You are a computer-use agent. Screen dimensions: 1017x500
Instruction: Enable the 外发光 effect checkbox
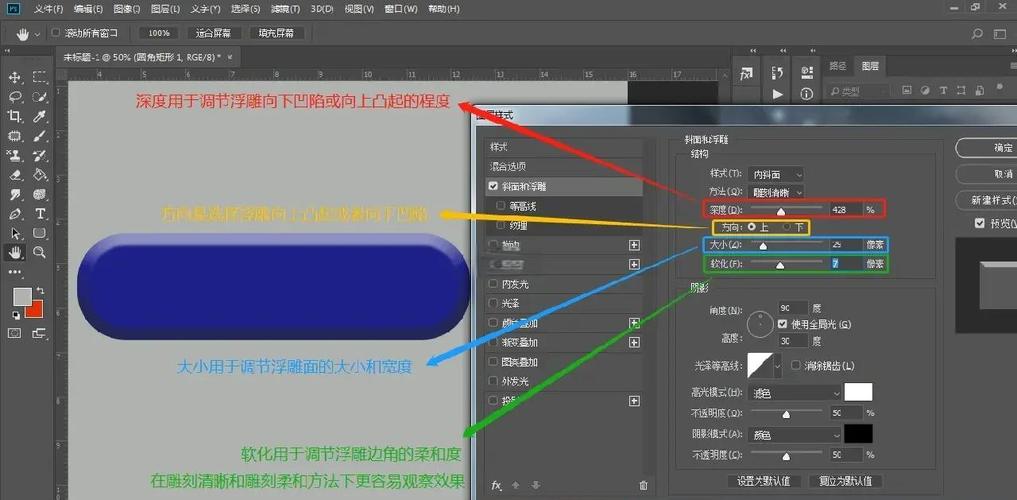click(493, 381)
